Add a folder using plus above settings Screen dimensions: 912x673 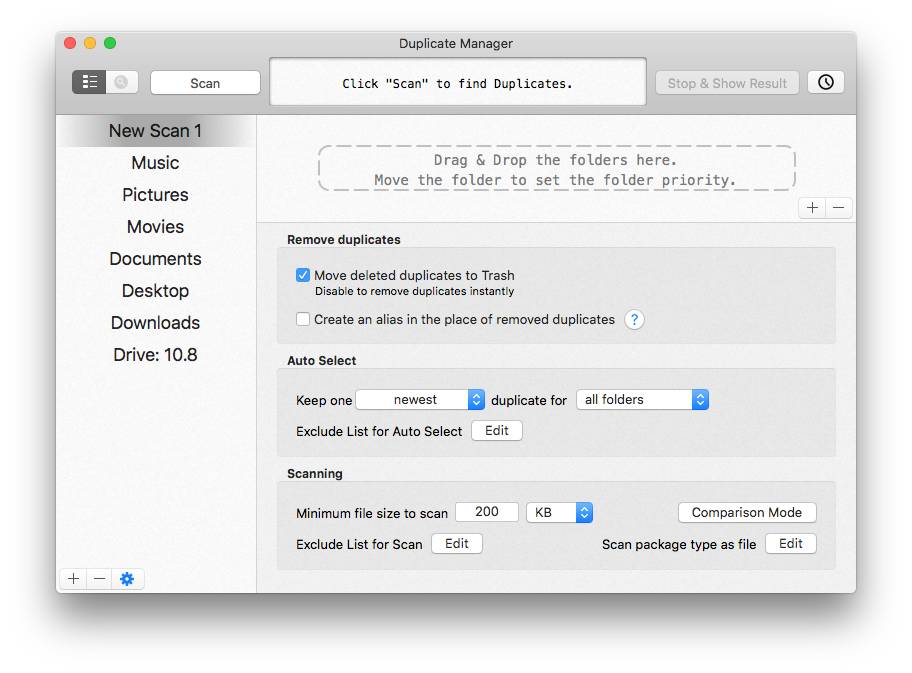[x=811, y=207]
